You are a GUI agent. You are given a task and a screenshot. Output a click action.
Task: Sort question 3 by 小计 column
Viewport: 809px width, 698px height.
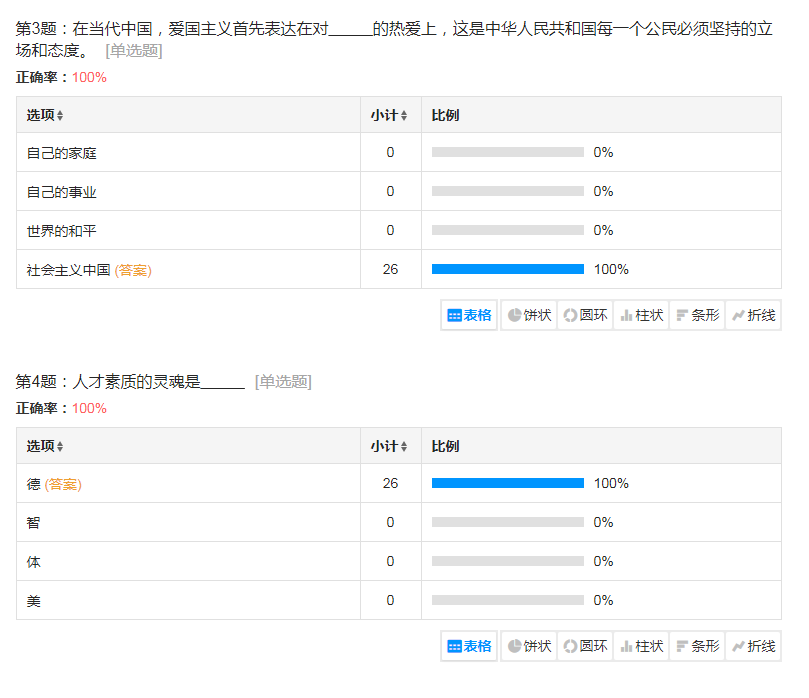click(x=389, y=115)
